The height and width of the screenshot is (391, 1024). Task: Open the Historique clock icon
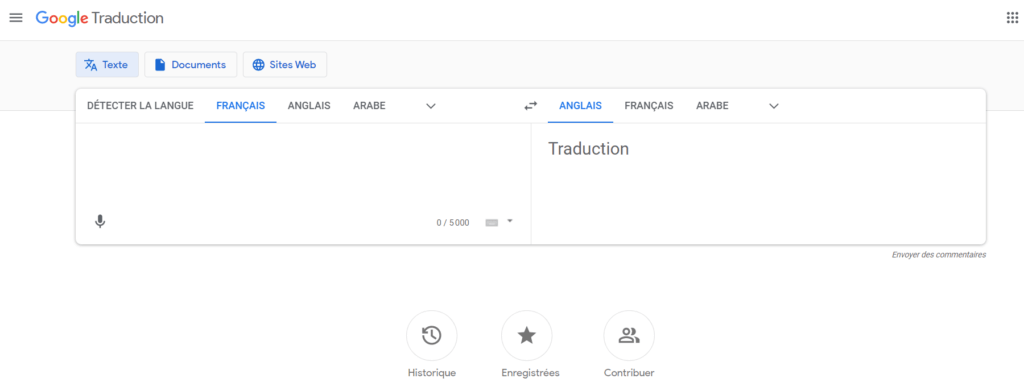[432, 336]
